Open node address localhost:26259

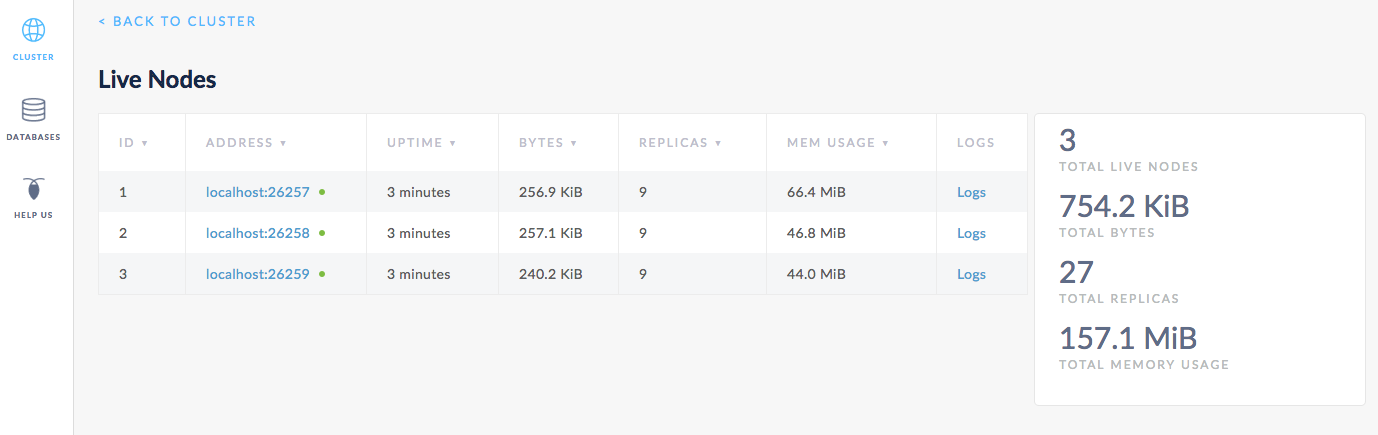point(258,274)
